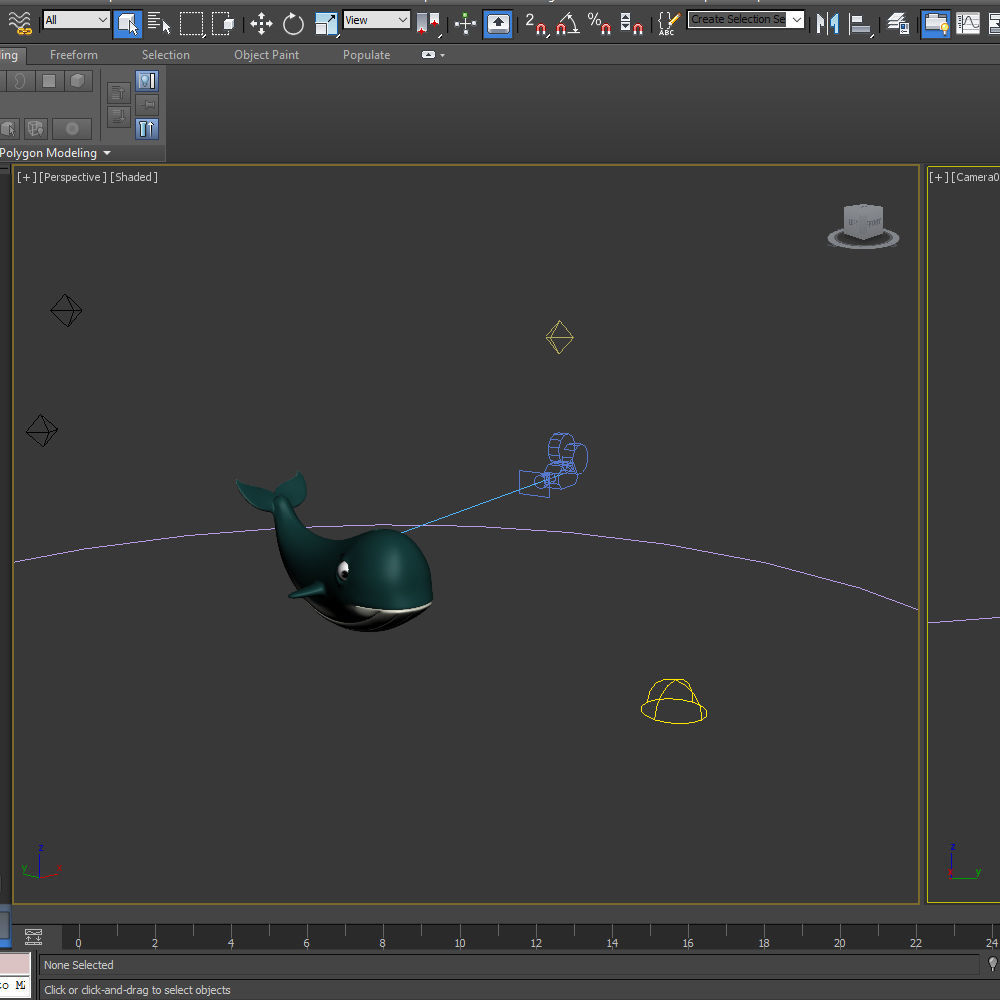Activate Select and Move tool
This screenshot has width=1000, height=1000.
[261, 24]
